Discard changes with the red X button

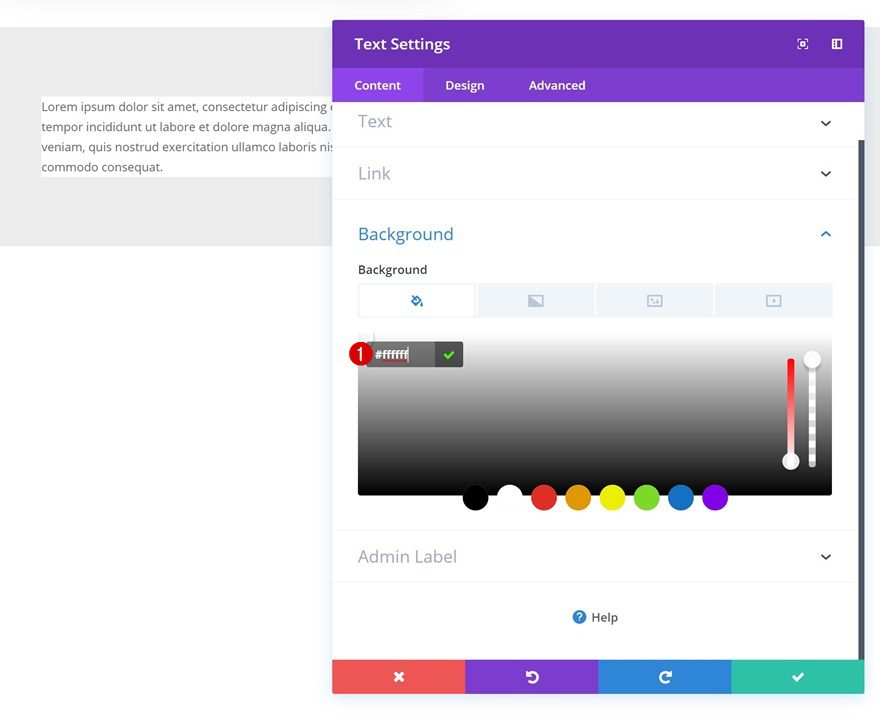click(x=398, y=676)
